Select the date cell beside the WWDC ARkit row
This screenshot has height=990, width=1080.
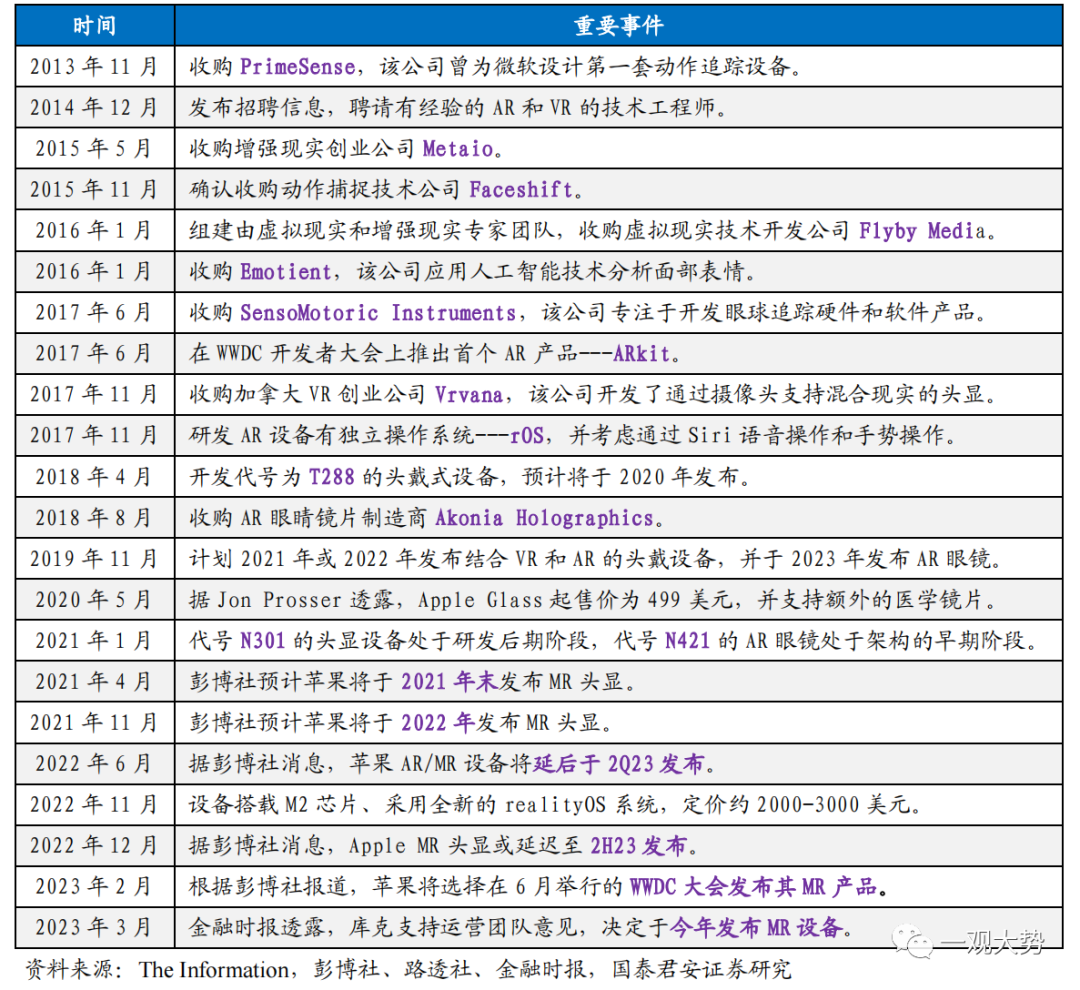(x=95, y=353)
